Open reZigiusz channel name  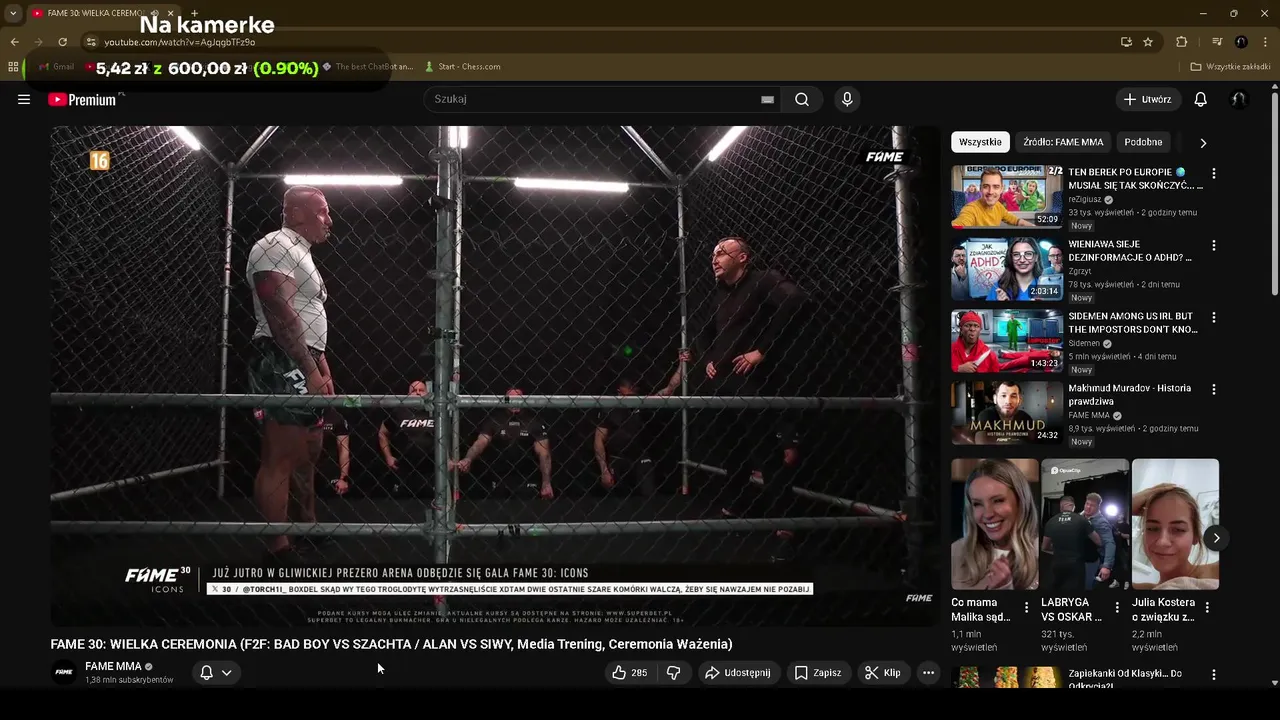click(x=1084, y=199)
